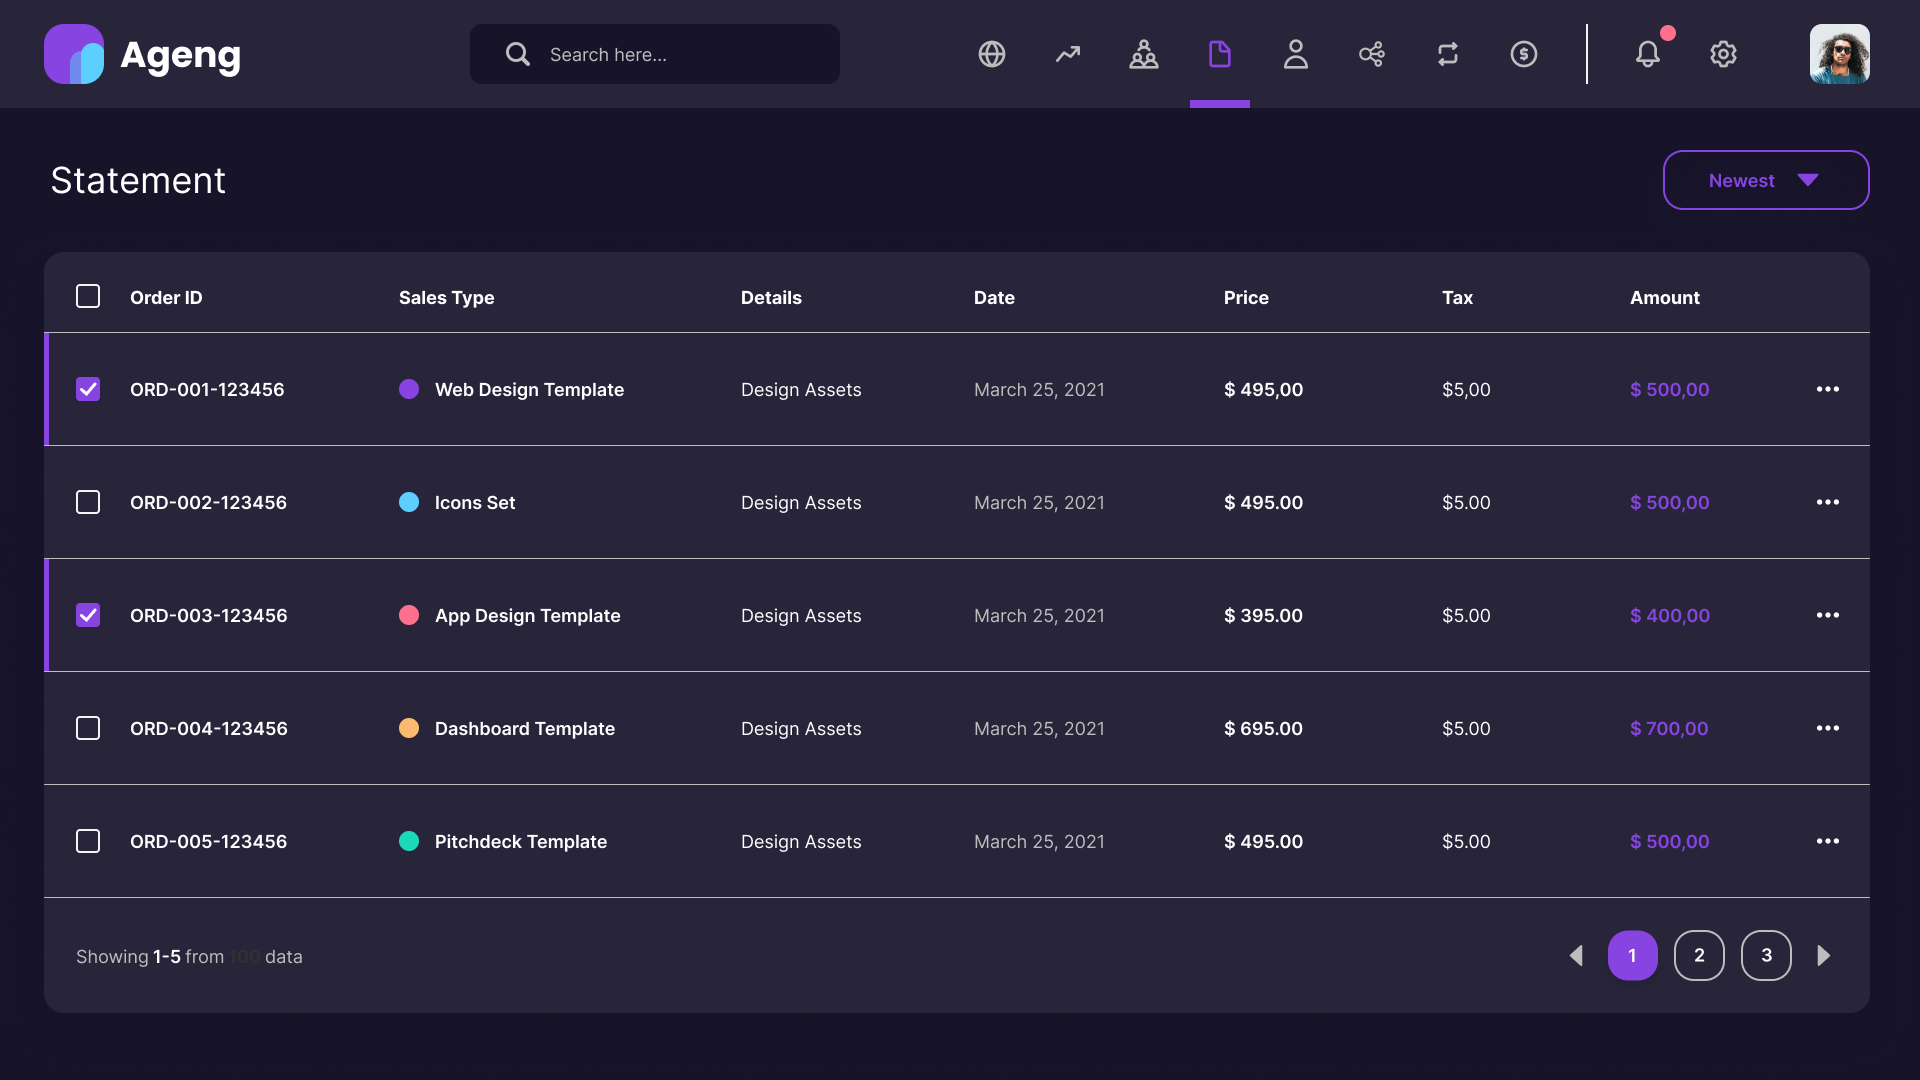Uncheck the ORD-001-123456 row checkbox
The width and height of the screenshot is (1920, 1080).
(x=88, y=389)
